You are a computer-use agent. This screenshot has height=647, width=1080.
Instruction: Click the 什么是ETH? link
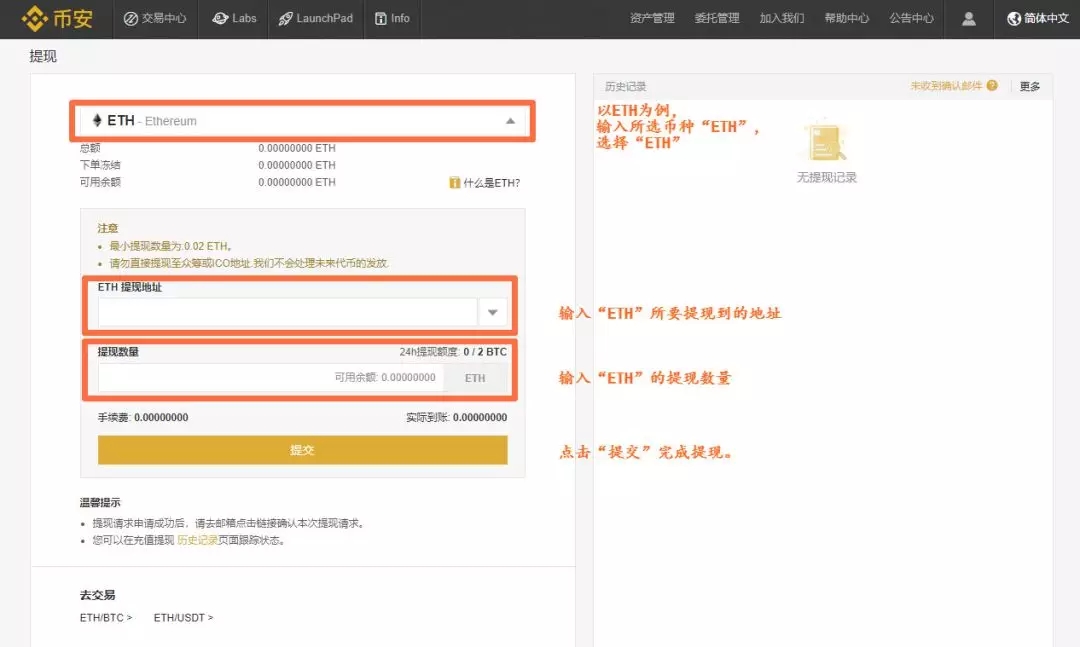click(491, 183)
